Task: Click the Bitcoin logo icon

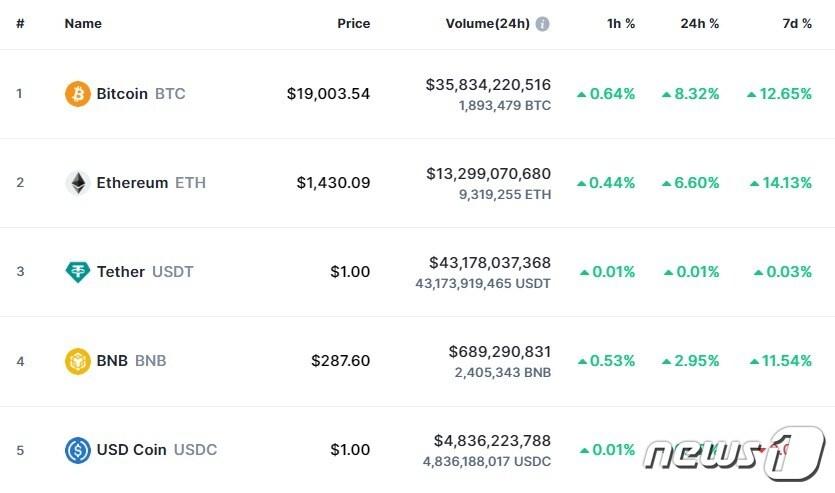Action: (x=77, y=94)
